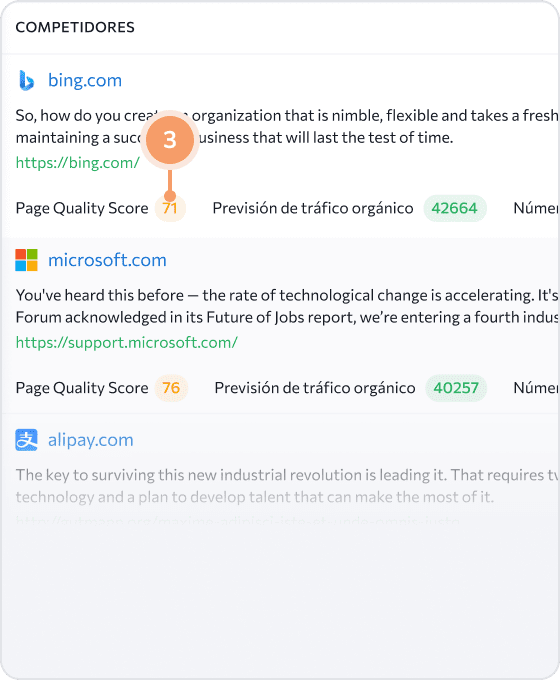
Task: Click the microsoft.com description snippet
Action: click(x=287, y=307)
